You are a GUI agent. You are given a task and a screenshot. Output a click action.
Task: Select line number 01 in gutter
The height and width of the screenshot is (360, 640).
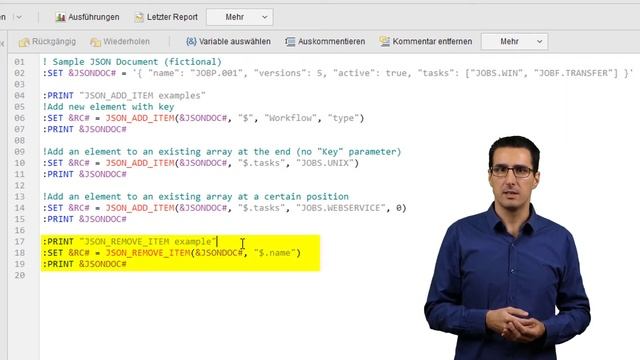20,62
